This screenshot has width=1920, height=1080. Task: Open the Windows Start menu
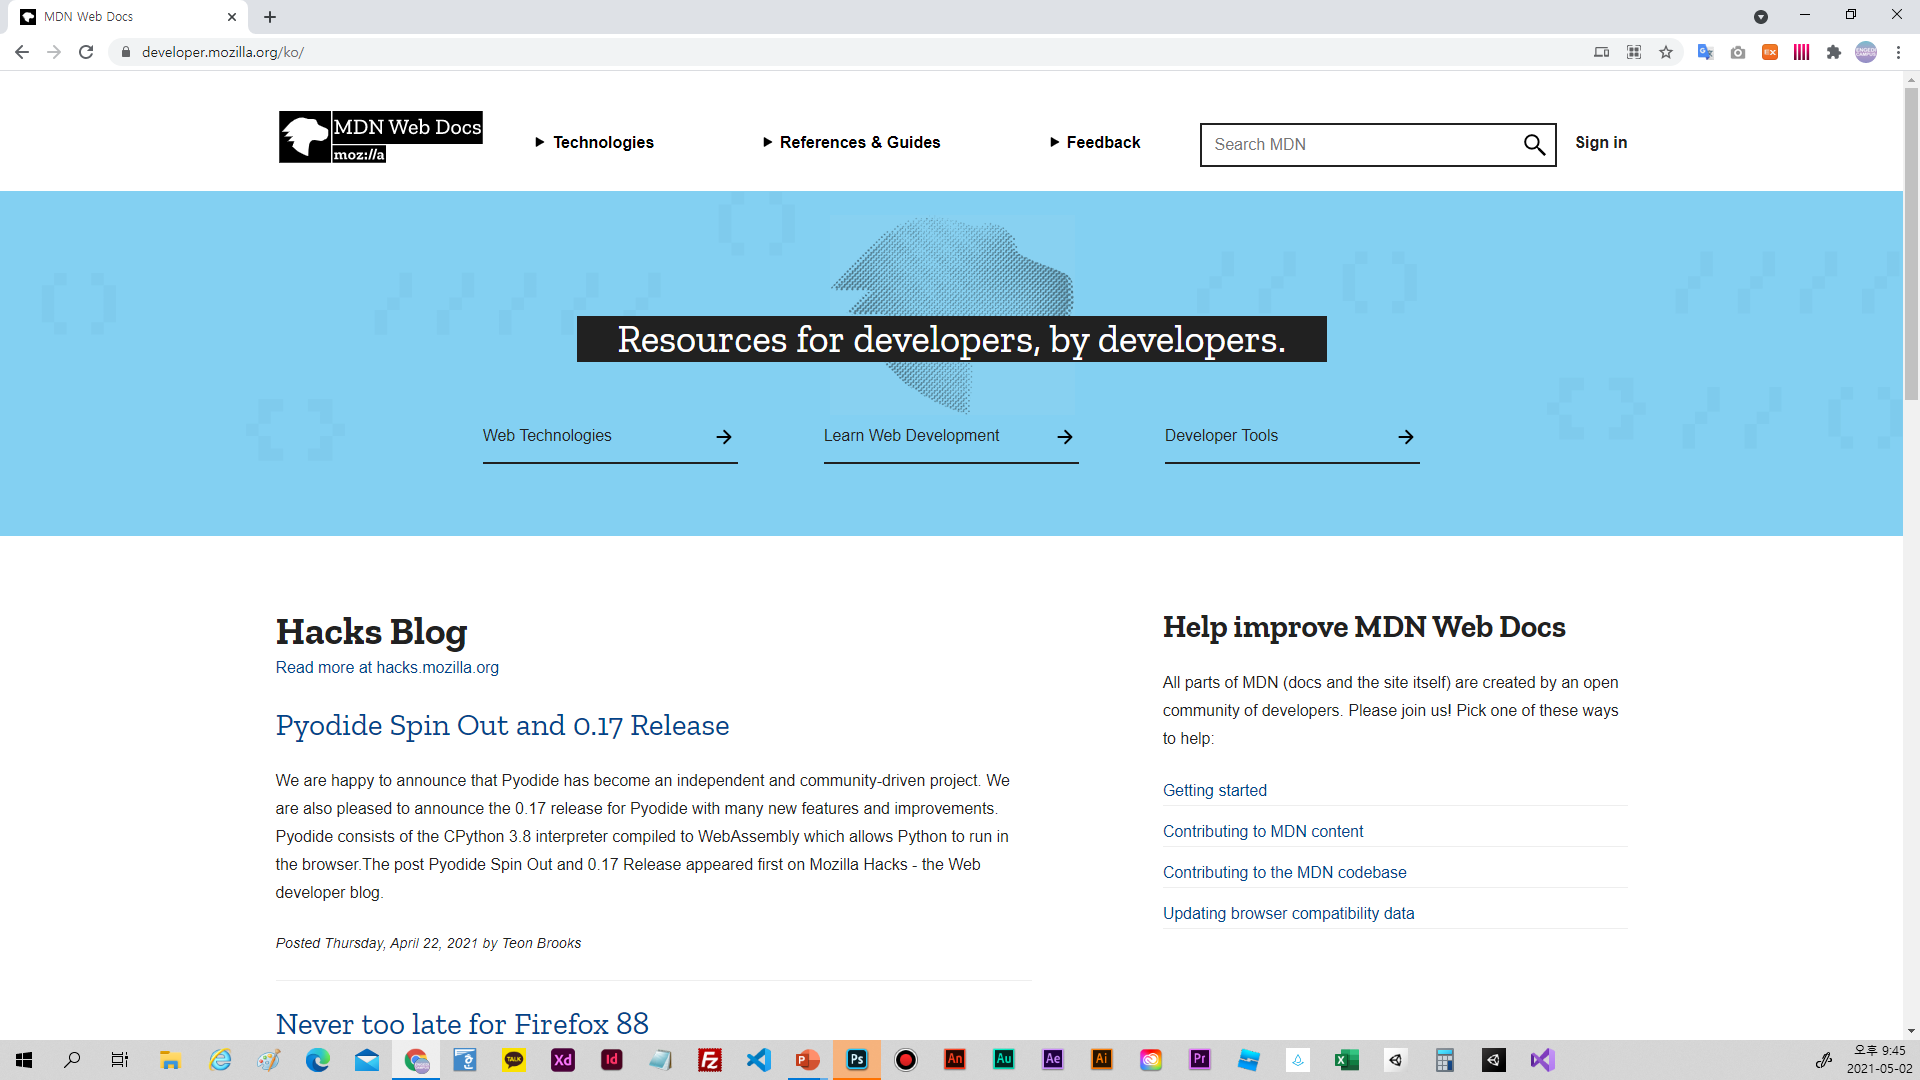click(24, 1060)
